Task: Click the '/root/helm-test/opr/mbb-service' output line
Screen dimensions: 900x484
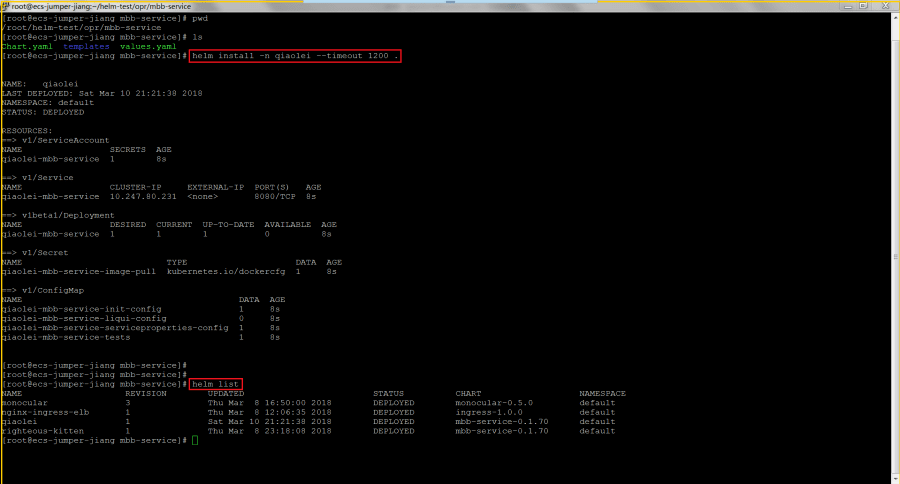Action: [x=82, y=28]
